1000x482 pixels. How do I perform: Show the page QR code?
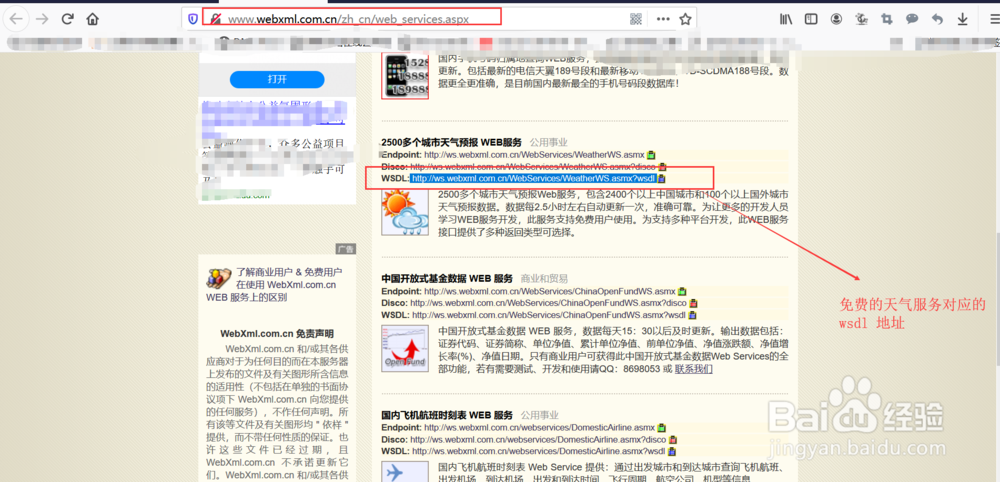coord(636,19)
